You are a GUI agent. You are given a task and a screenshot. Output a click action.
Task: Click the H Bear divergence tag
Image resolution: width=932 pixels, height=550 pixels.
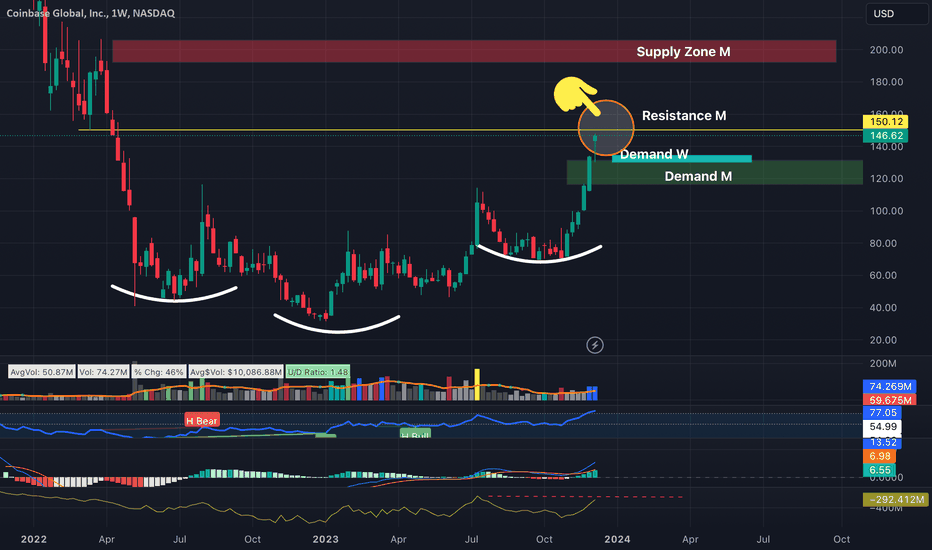point(202,420)
